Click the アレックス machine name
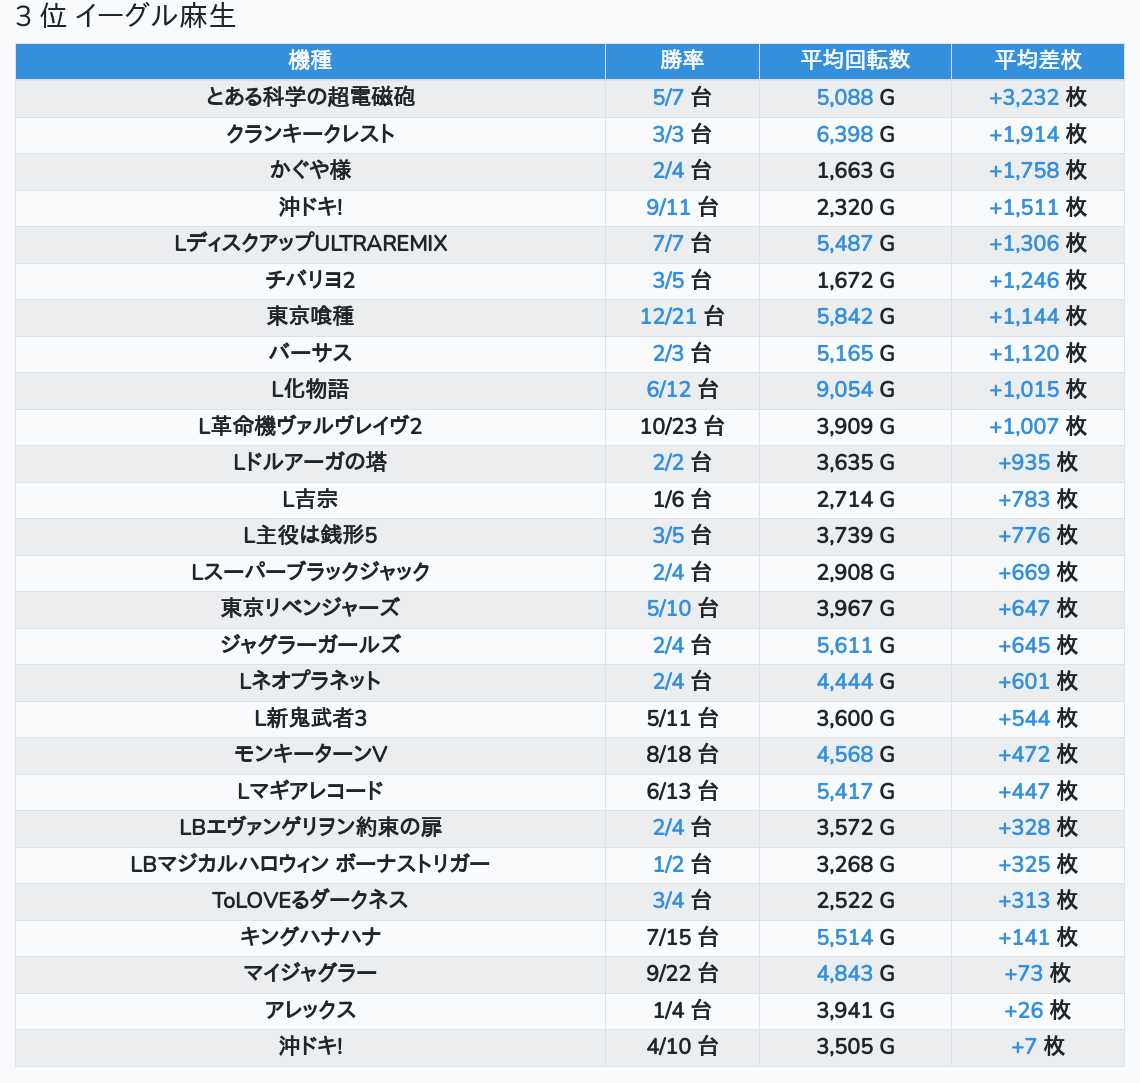Screen dimensions: 1140x1083 coord(310,1010)
